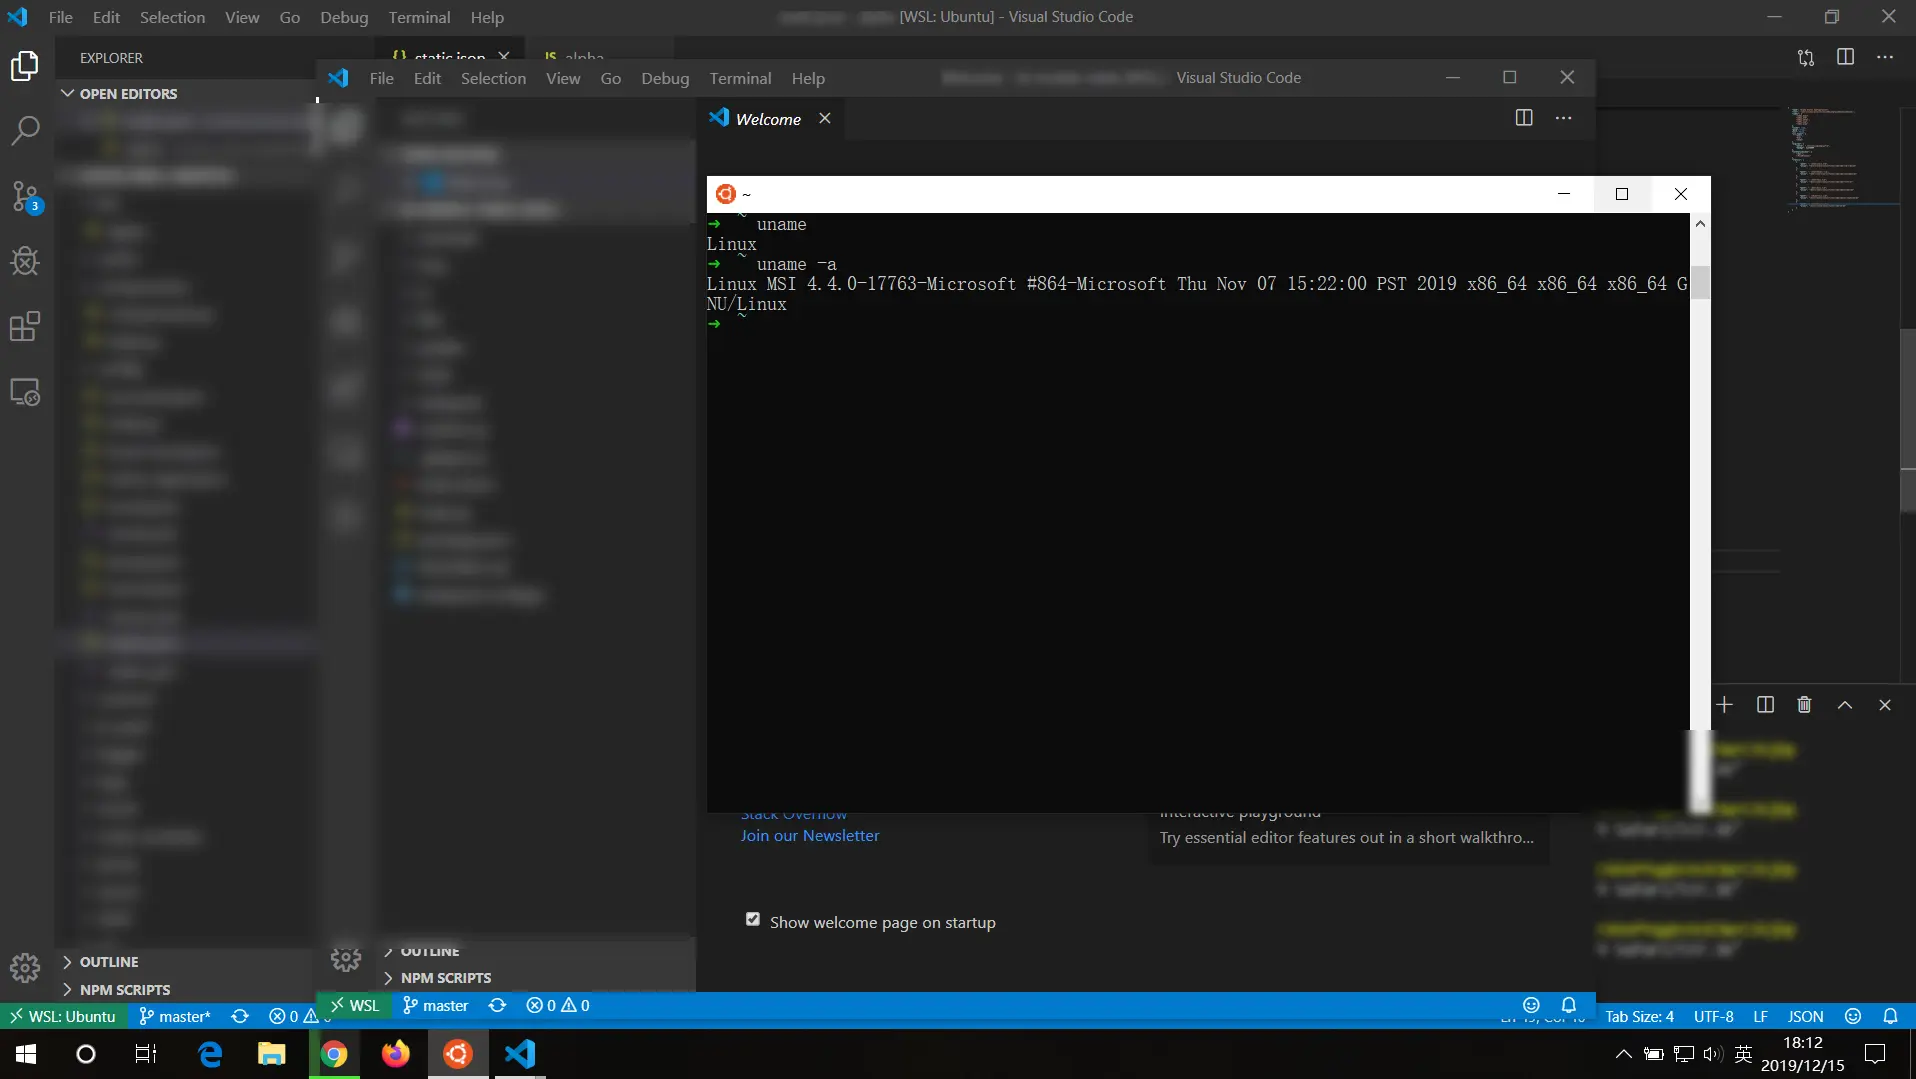
Task: Open Firefox from the taskbar
Action: pos(396,1054)
